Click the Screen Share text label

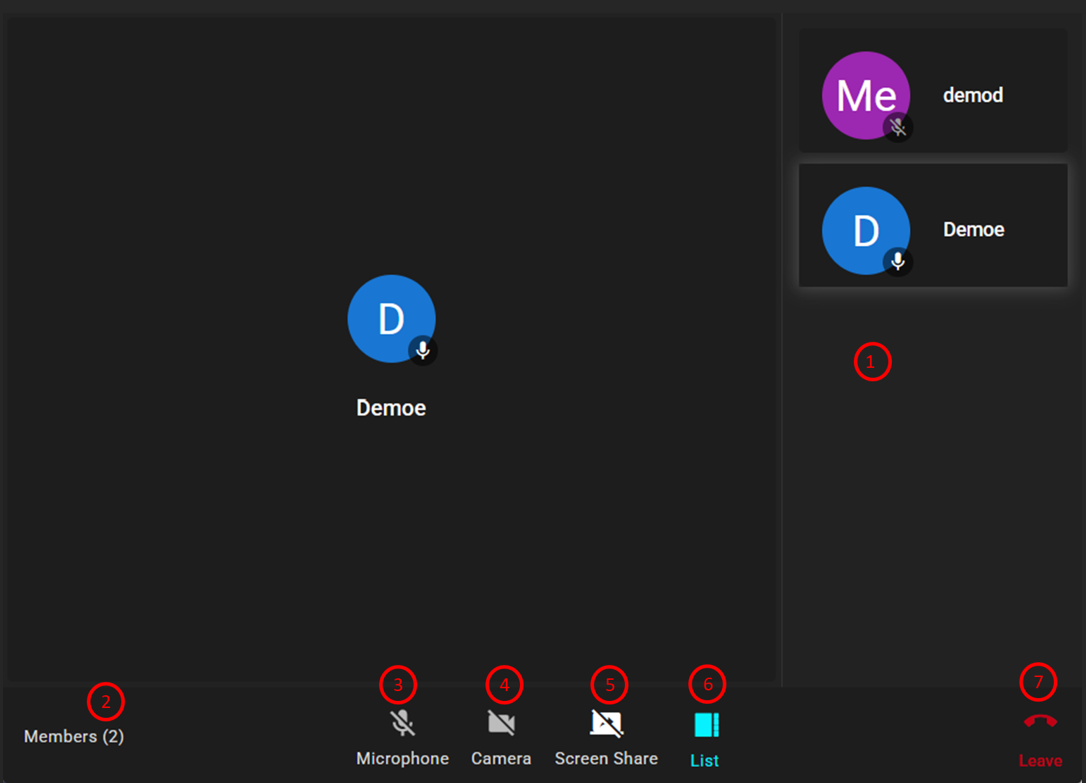(x=606, y=759)
